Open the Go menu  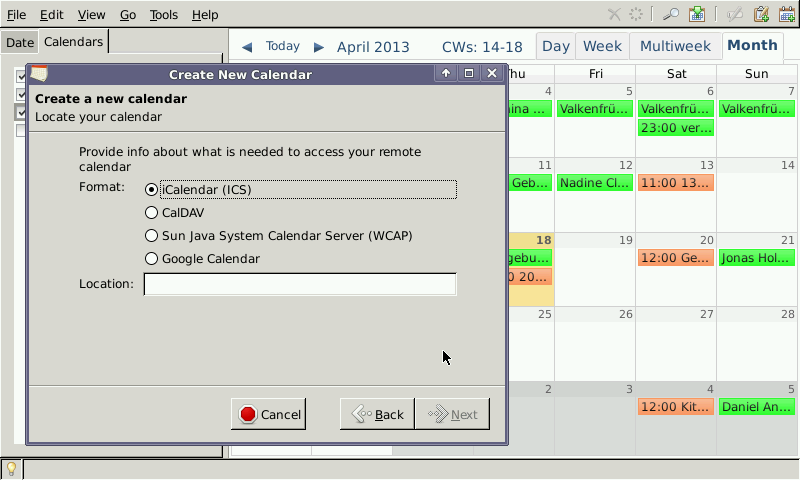[x=128, y=15]
